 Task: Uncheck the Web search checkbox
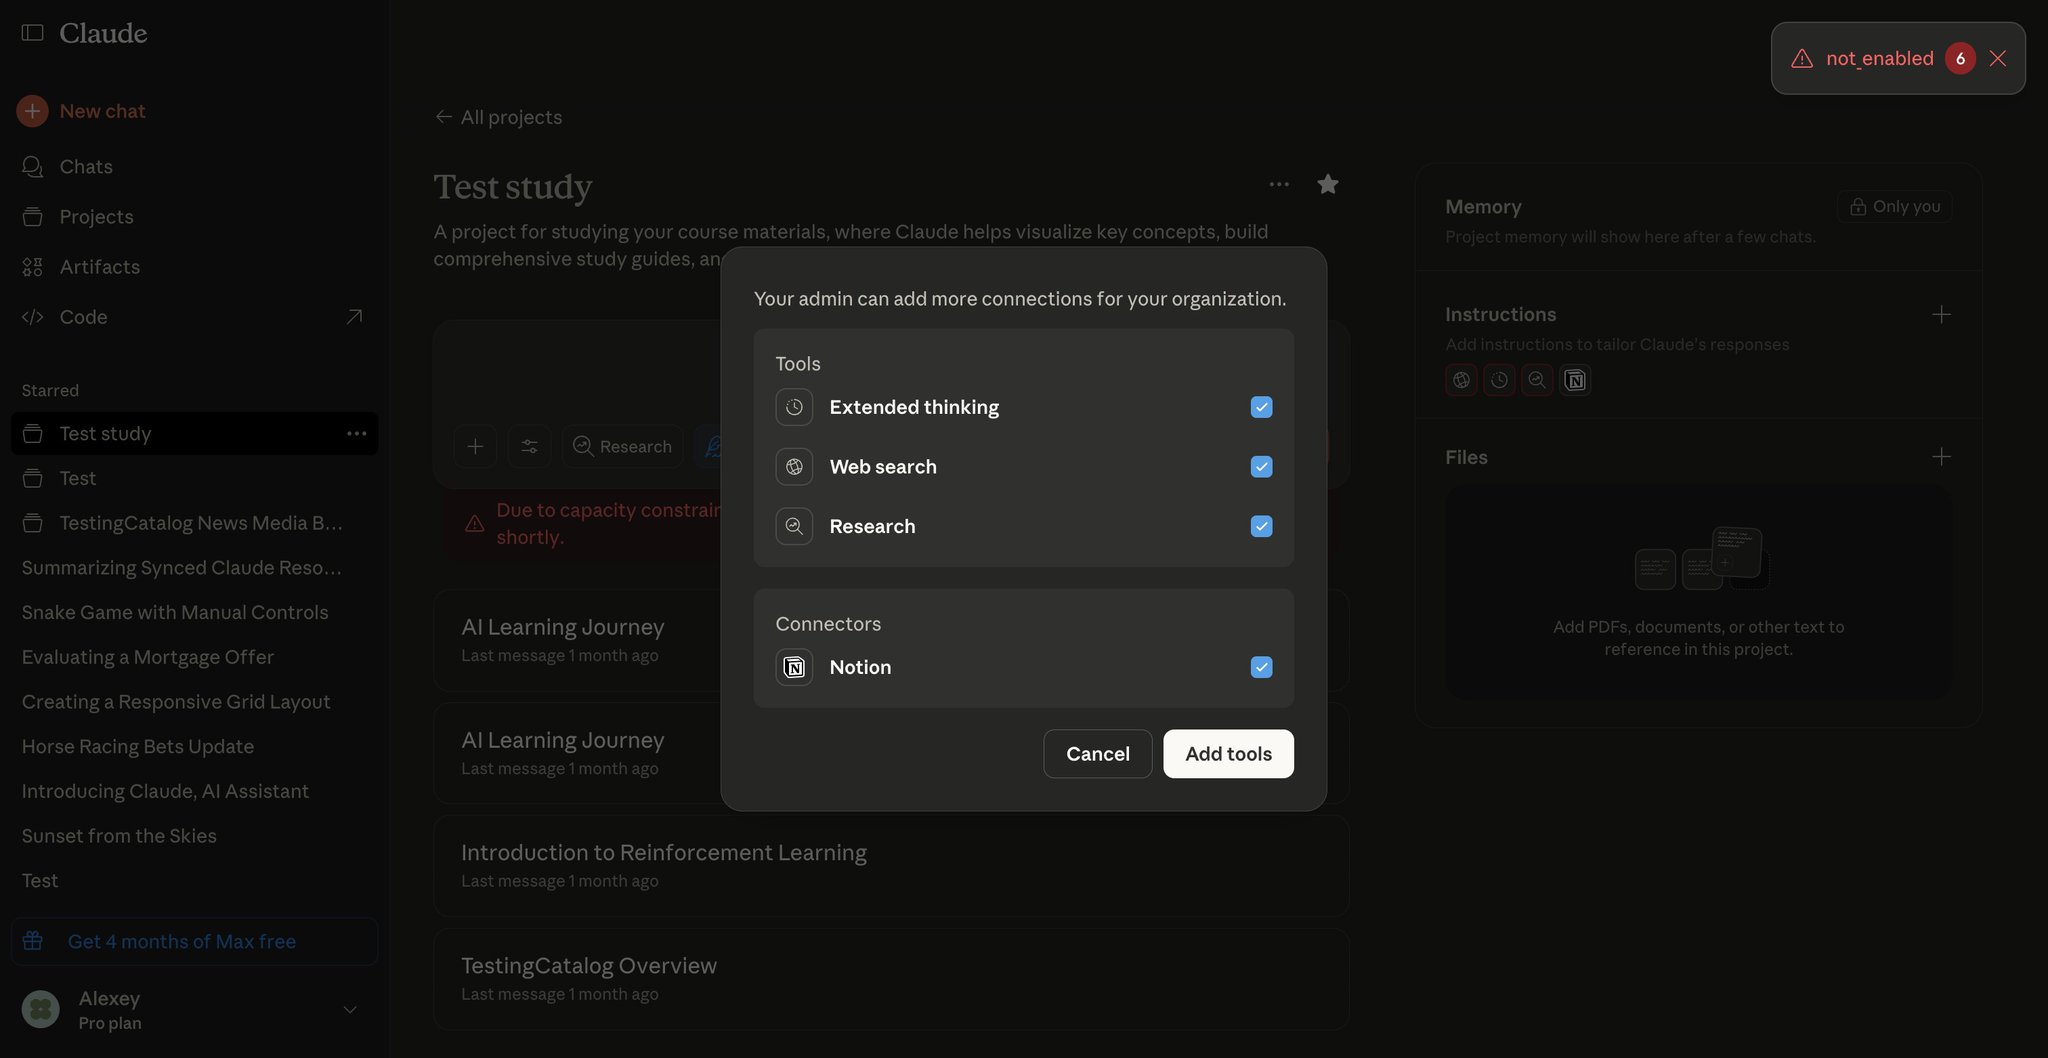1261,467
